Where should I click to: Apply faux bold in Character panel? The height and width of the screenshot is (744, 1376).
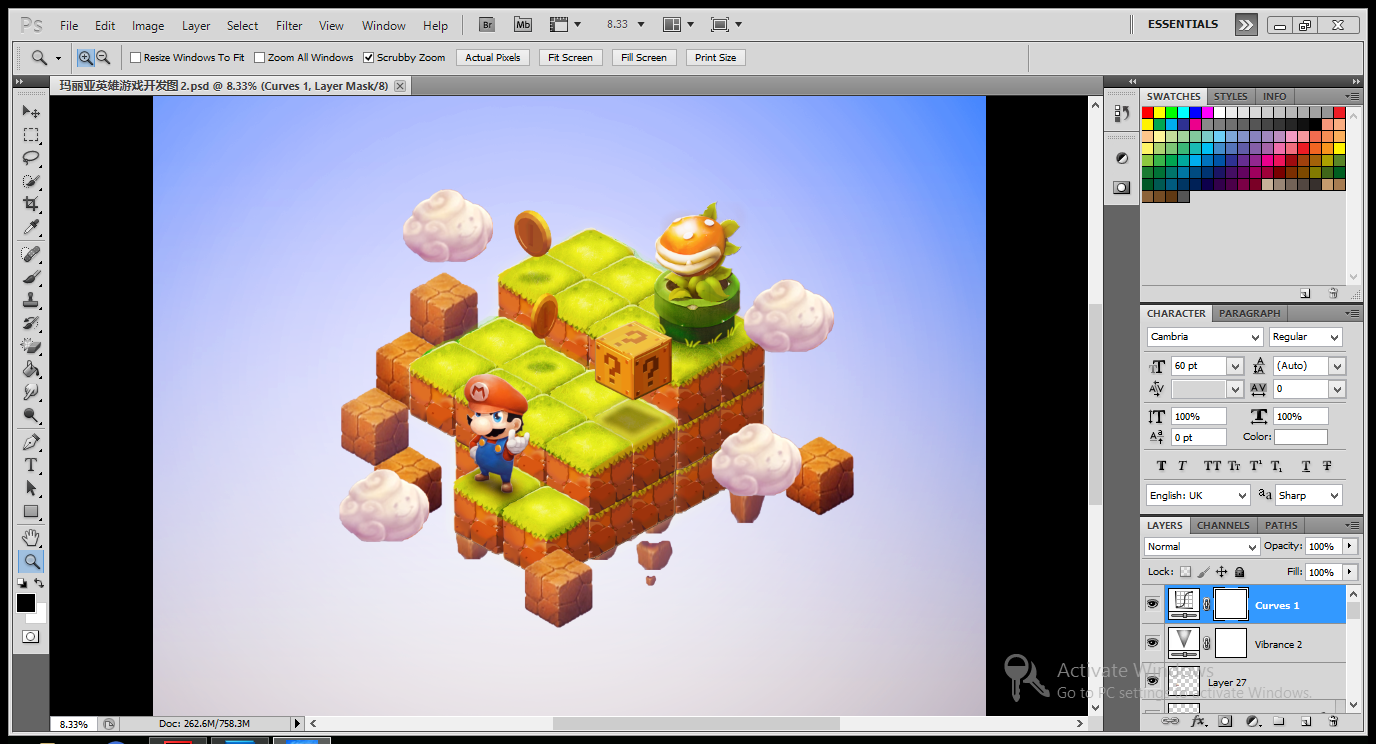(x=1161, y=466)
